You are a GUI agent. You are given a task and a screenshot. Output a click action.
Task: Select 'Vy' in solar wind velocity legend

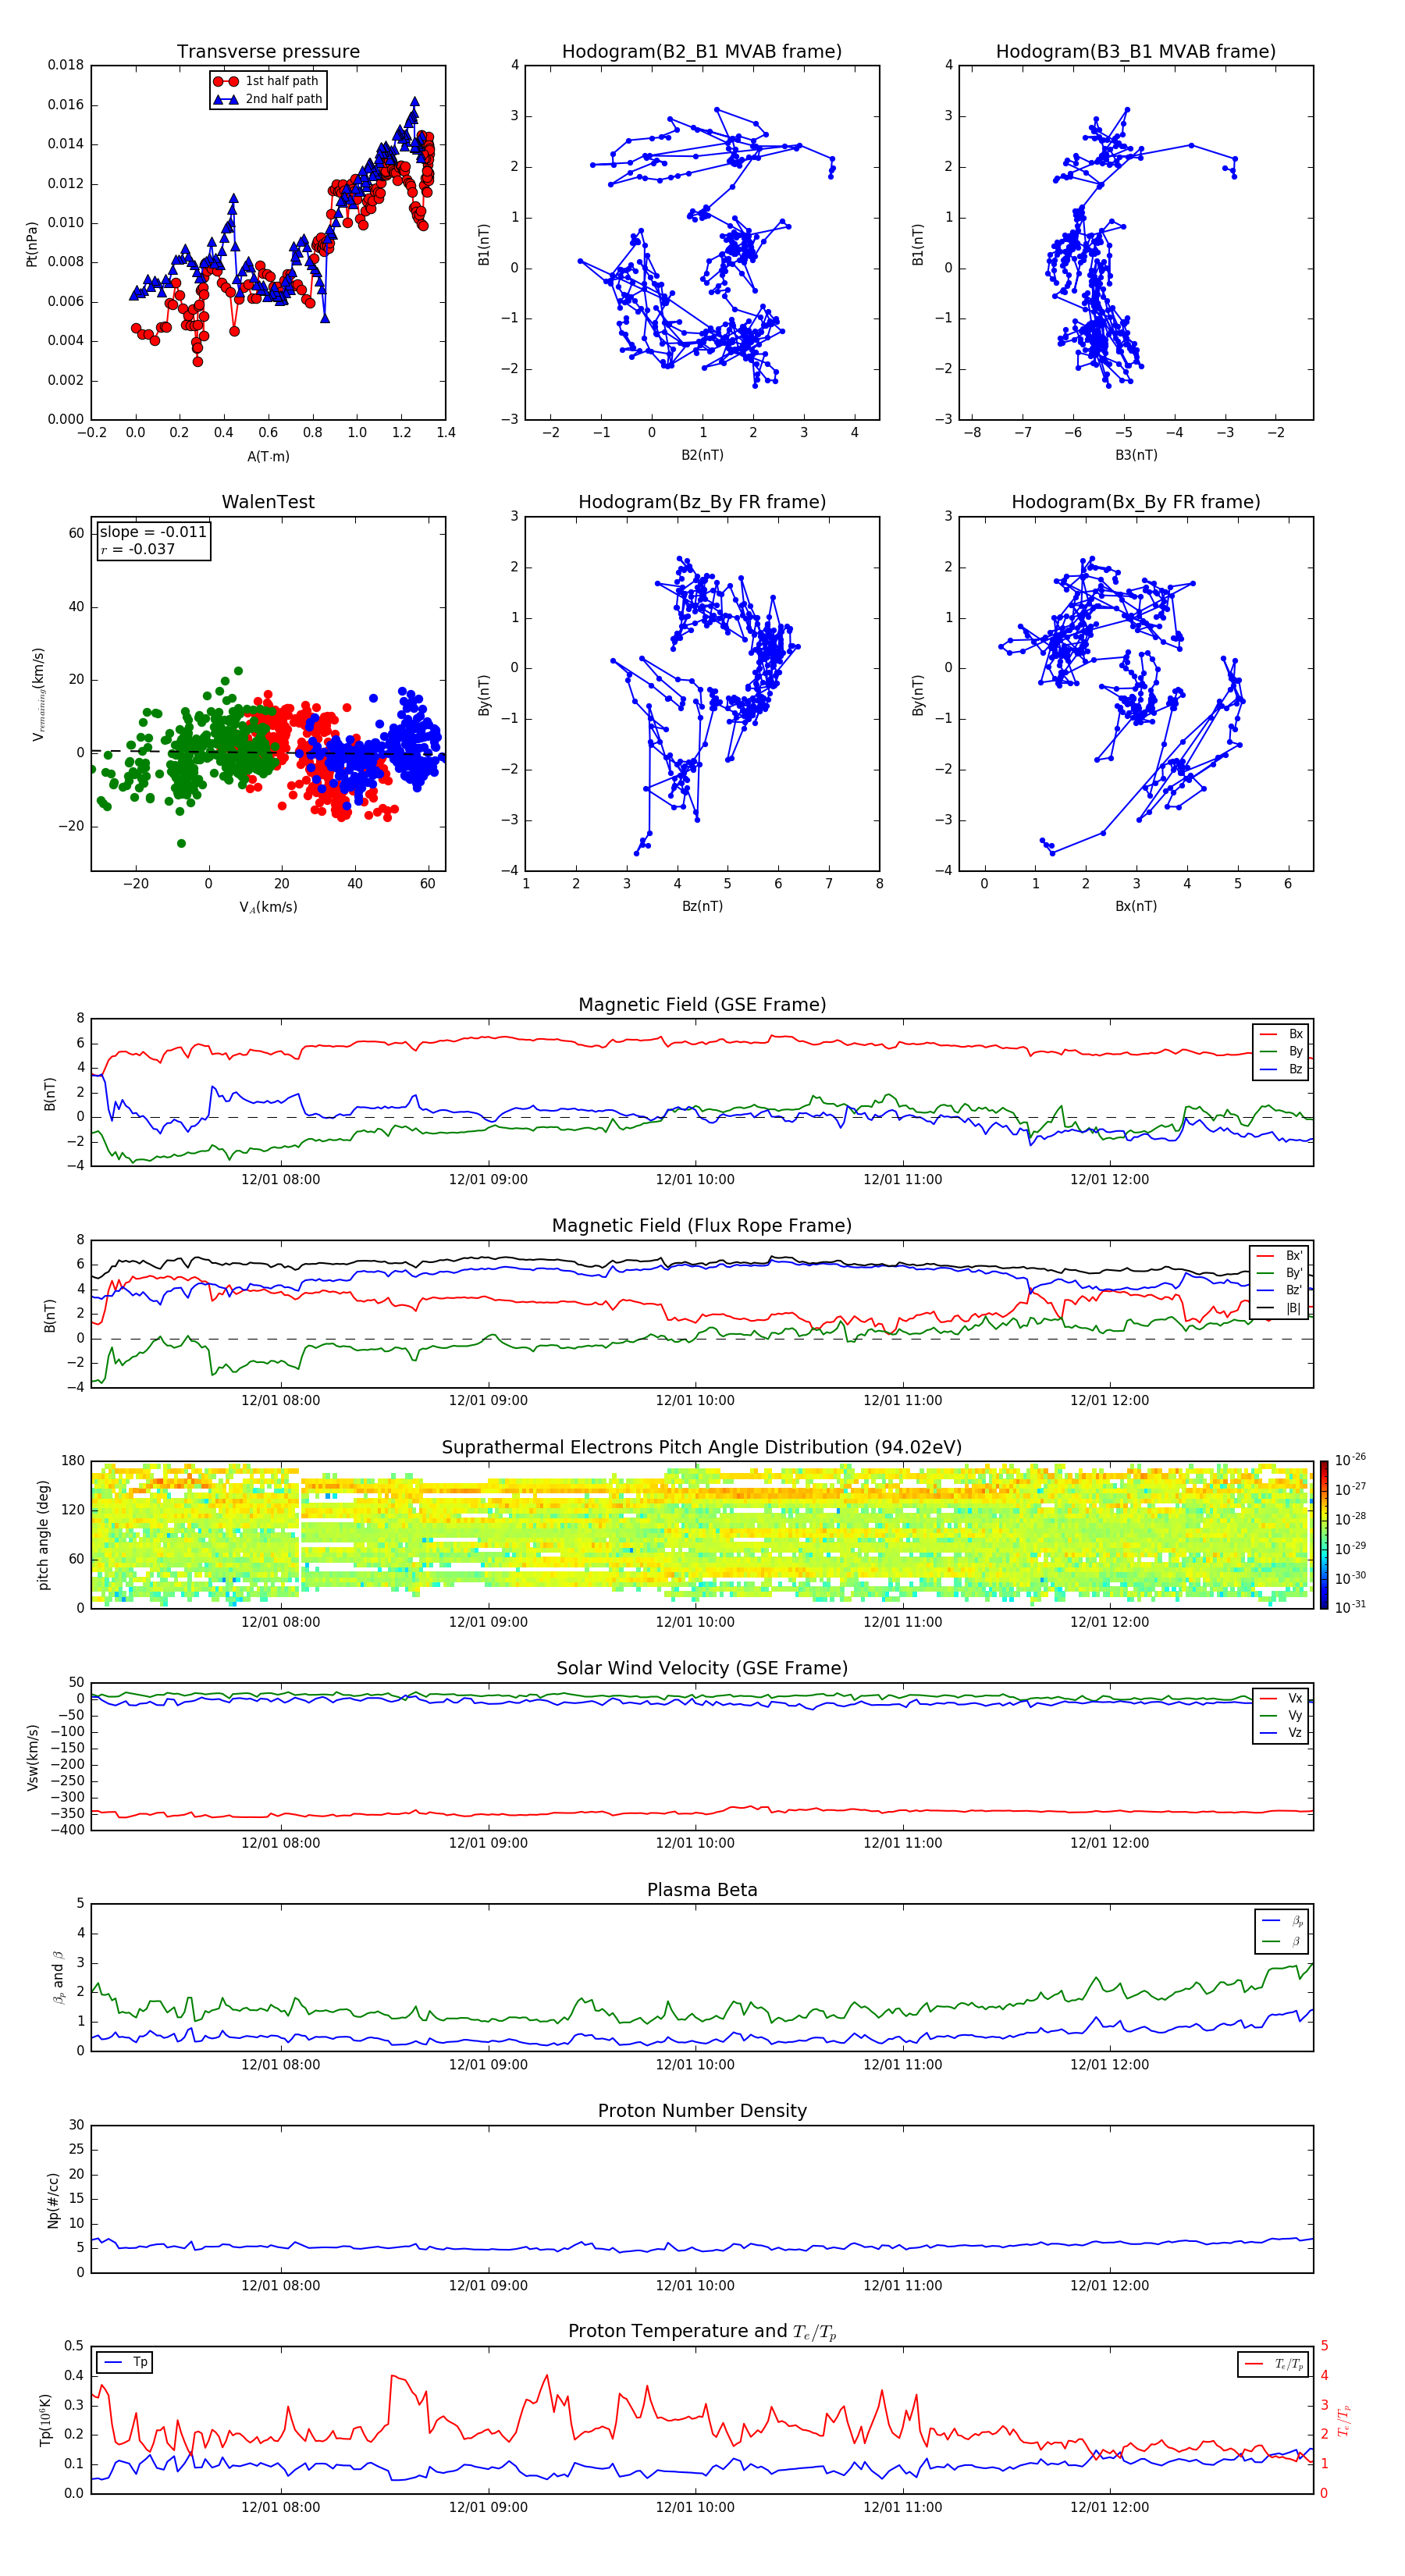pos(1282,1715)
